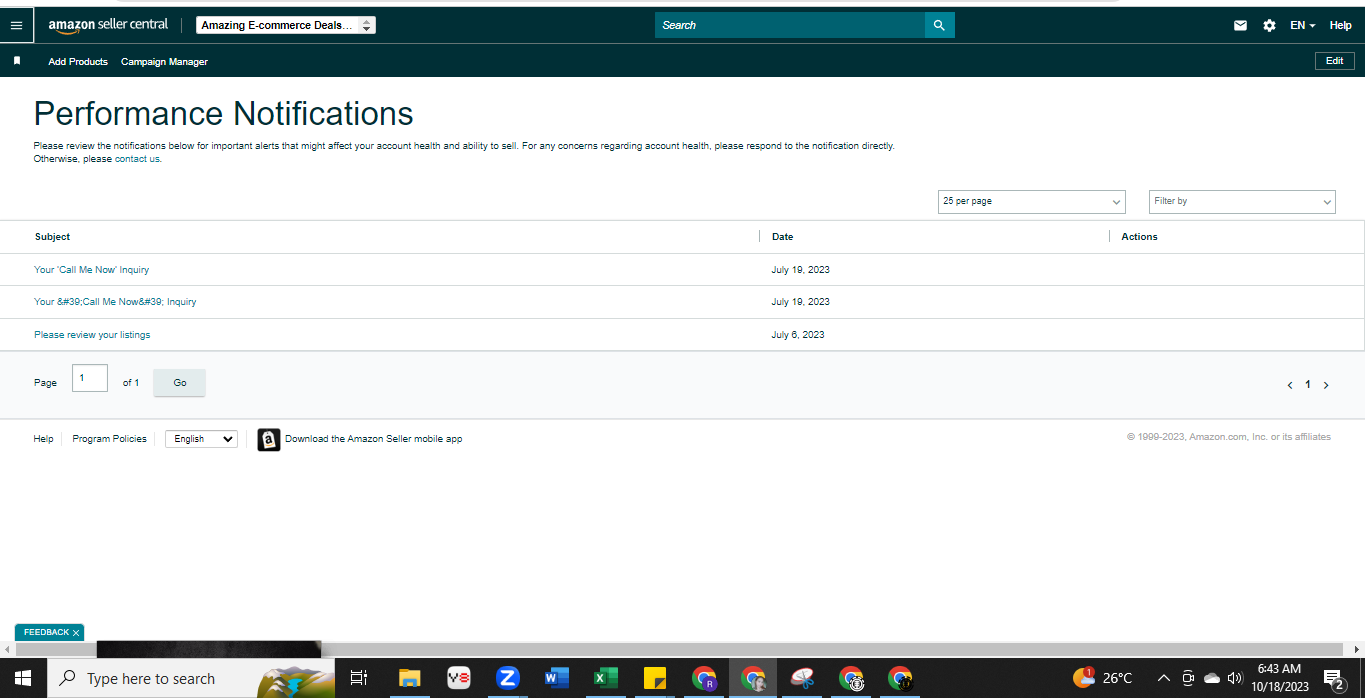The height and width of the screenshot is (698, 1365).
Task: Click the search magnifier button
Action: [x=939, y=25]
